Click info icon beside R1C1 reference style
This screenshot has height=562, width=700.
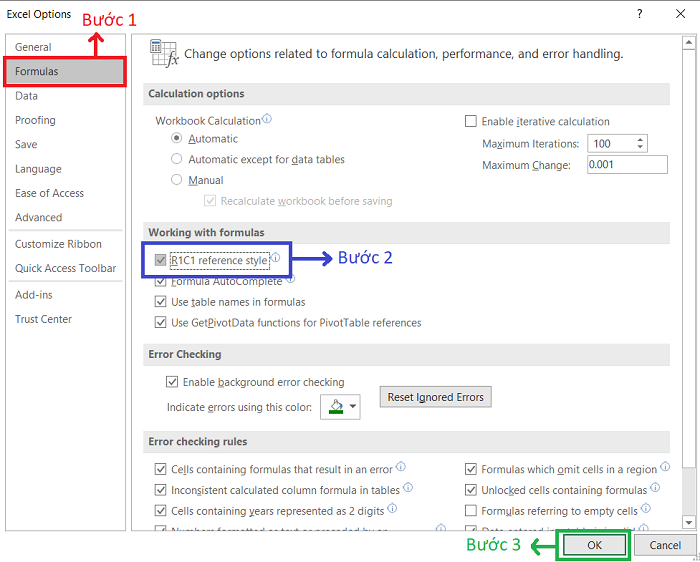[x=275, y=258]
